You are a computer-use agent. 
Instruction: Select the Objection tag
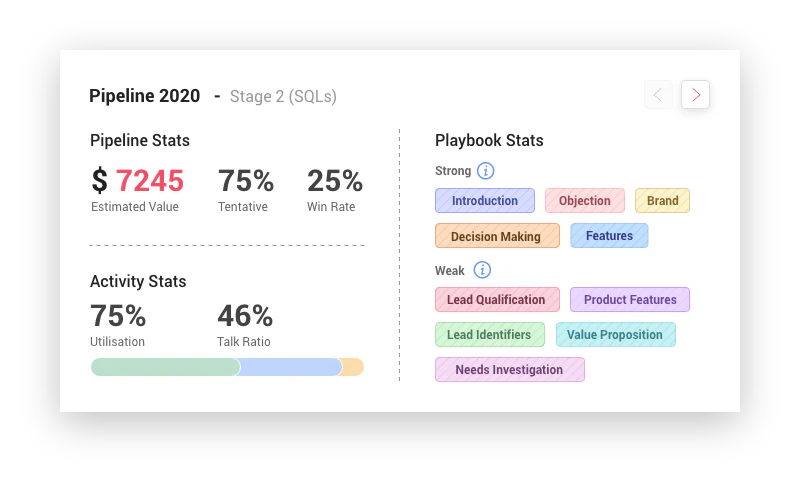click(585, 201)
